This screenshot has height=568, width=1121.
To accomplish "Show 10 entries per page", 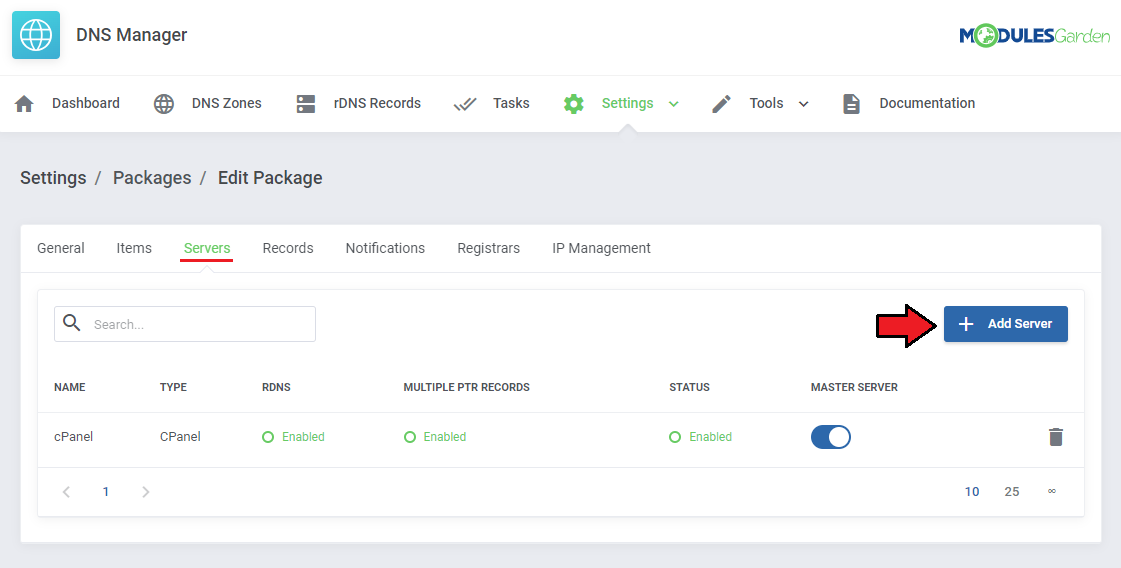I will (x=972, y=491).
